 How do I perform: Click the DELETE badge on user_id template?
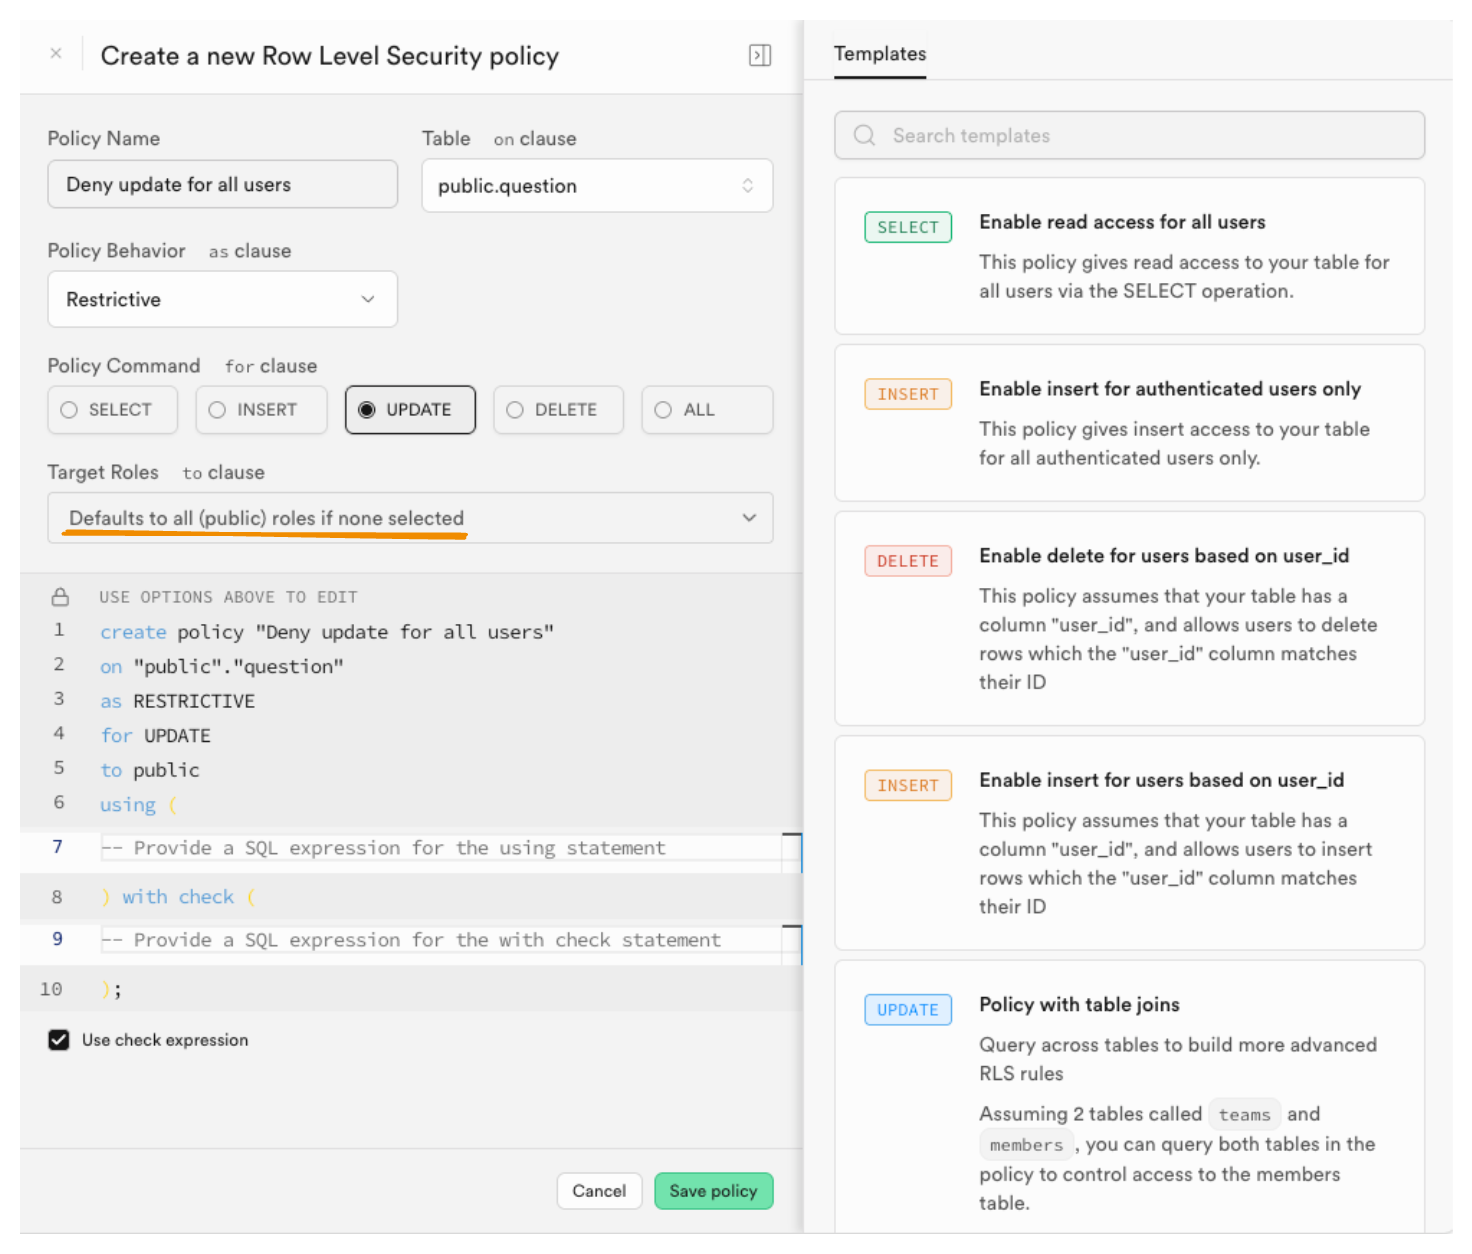[907, 561]
